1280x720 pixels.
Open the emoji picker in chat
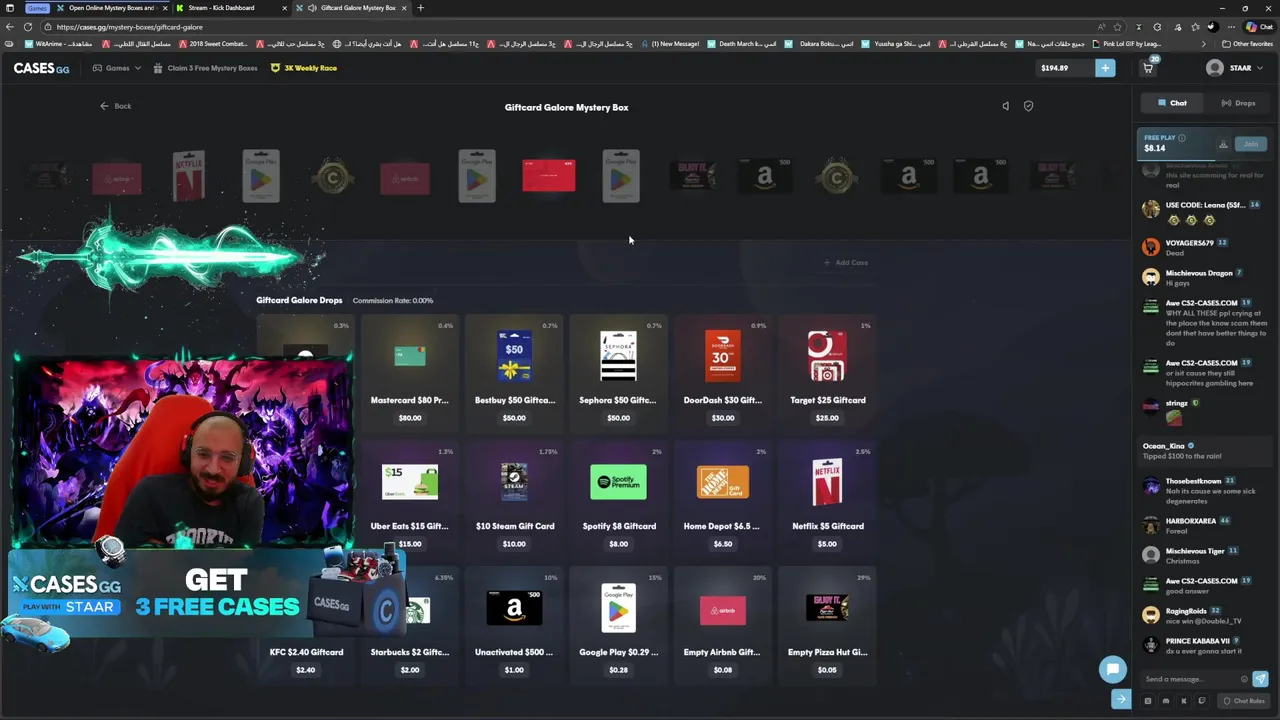[x=1244, y=679]
